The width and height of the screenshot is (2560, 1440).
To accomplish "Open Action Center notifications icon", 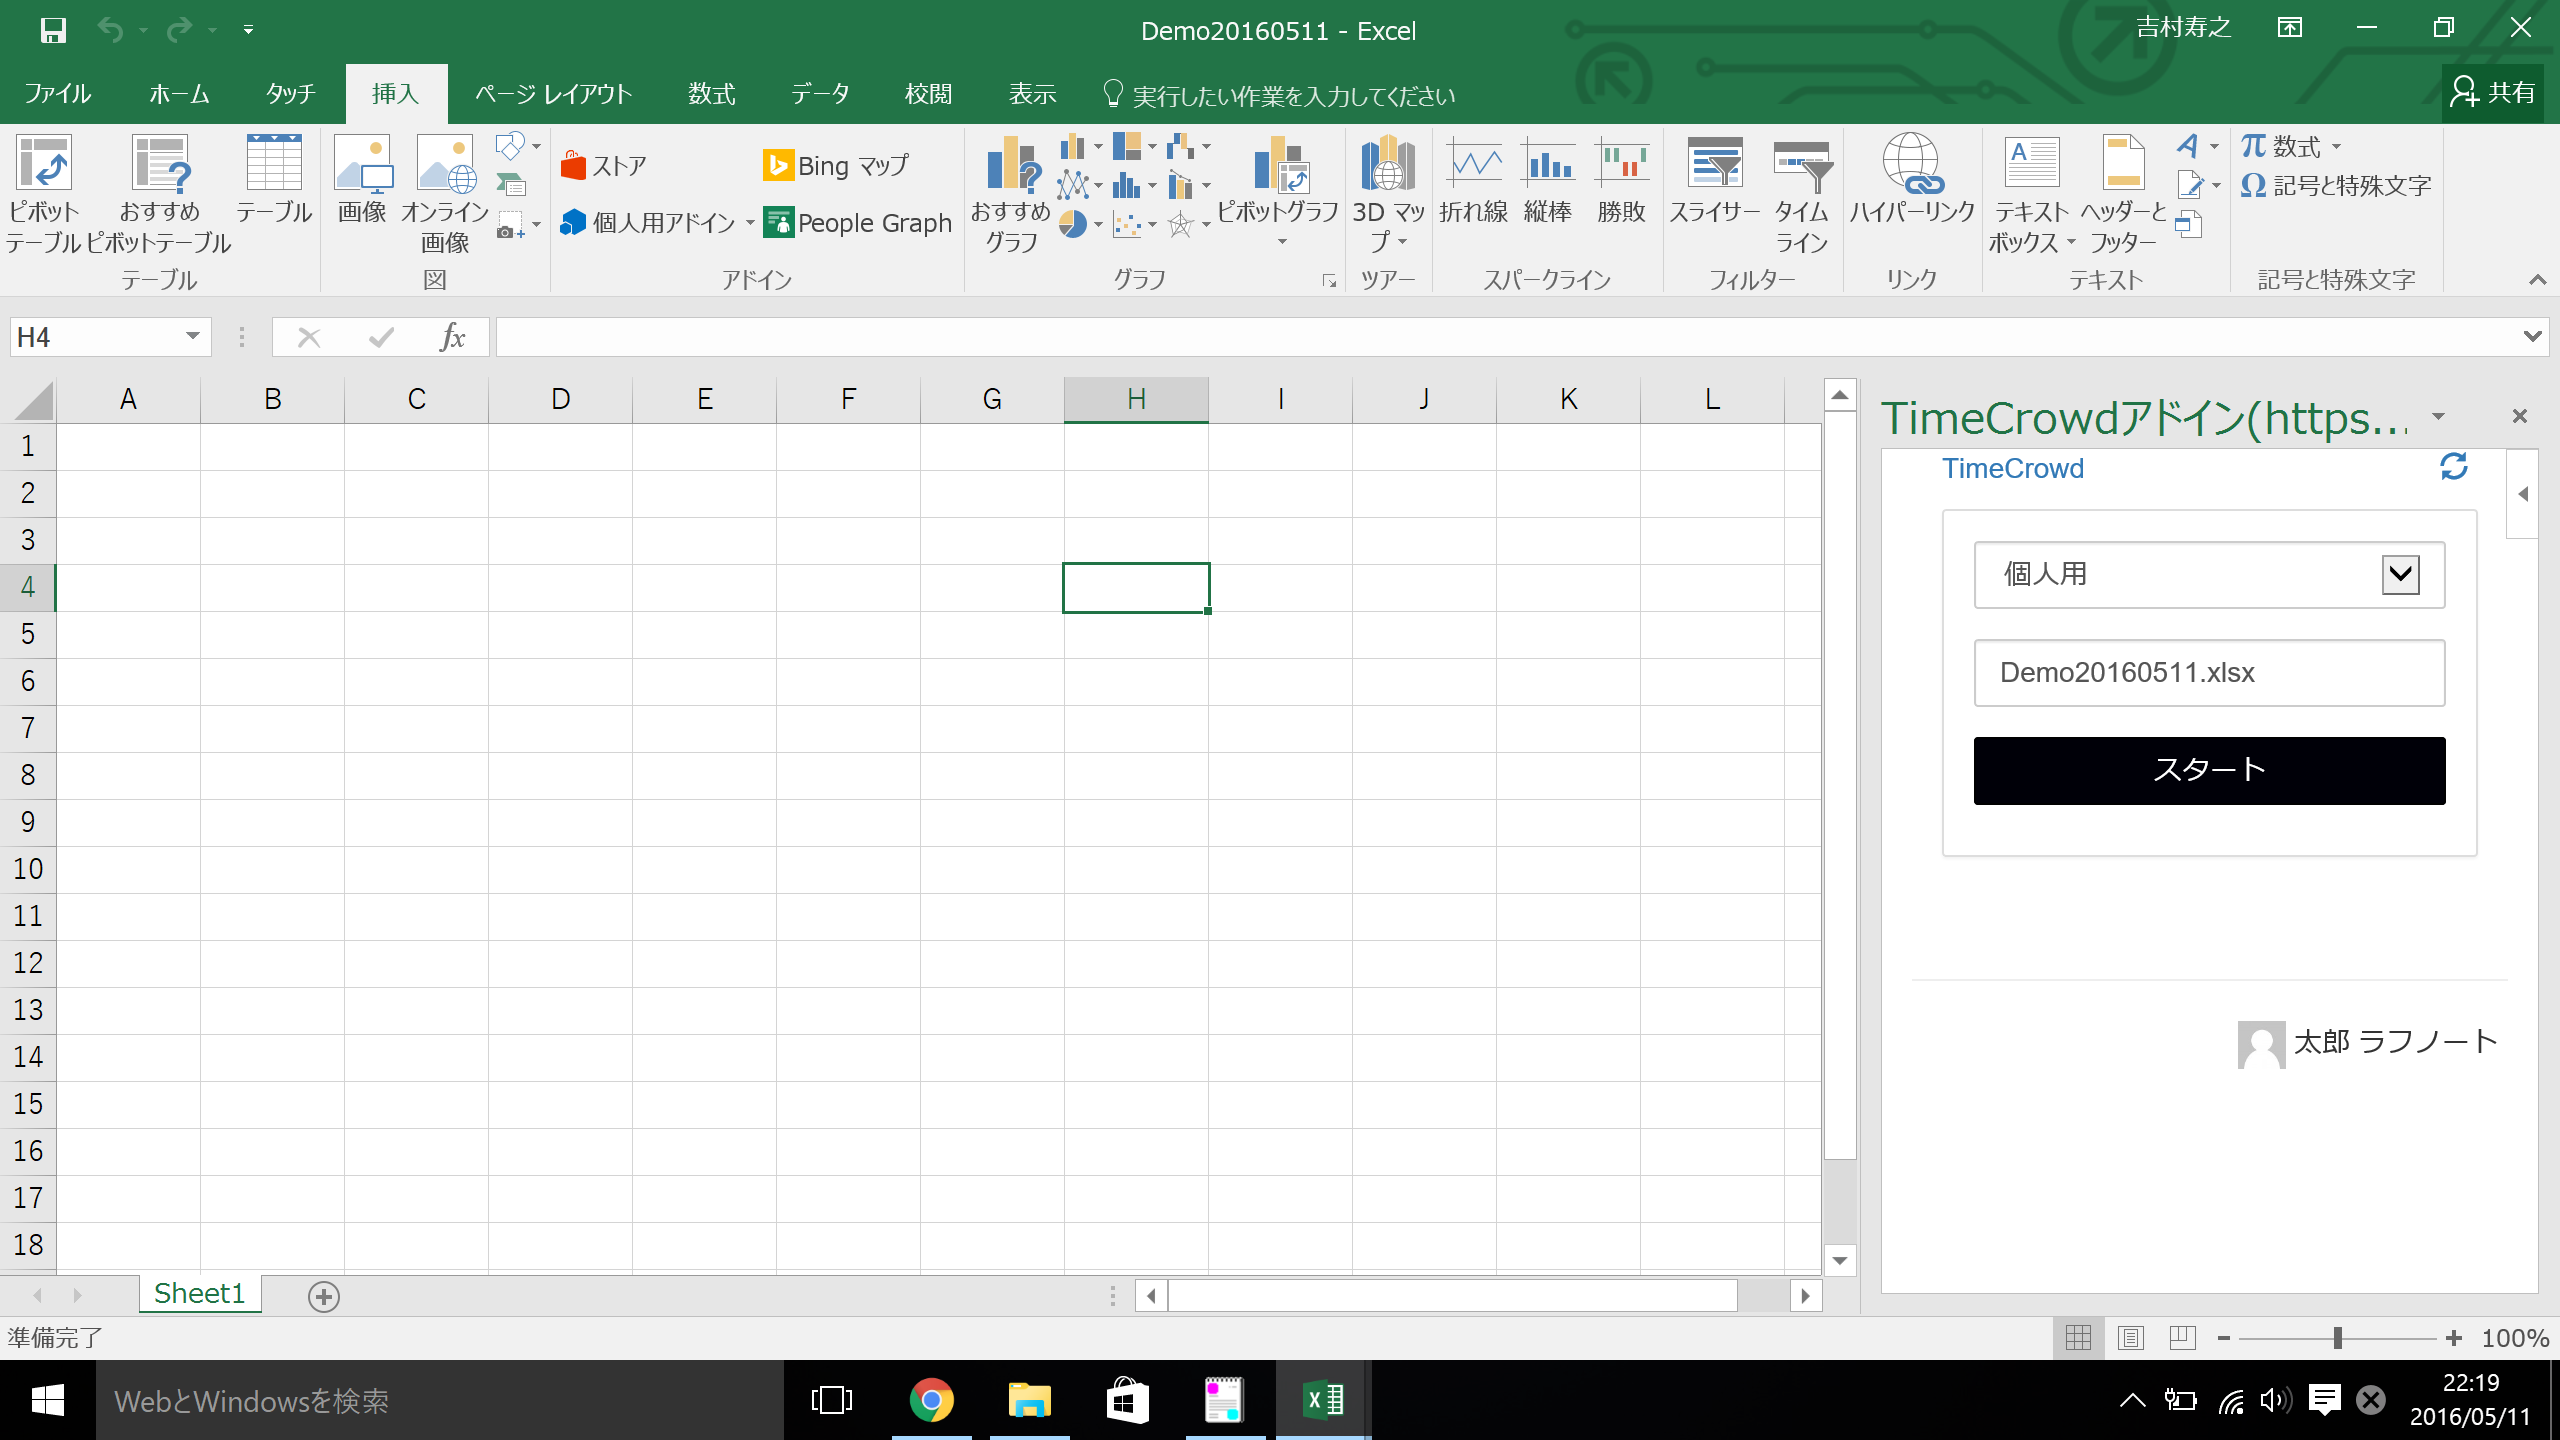I will tap(2325, 1400).
